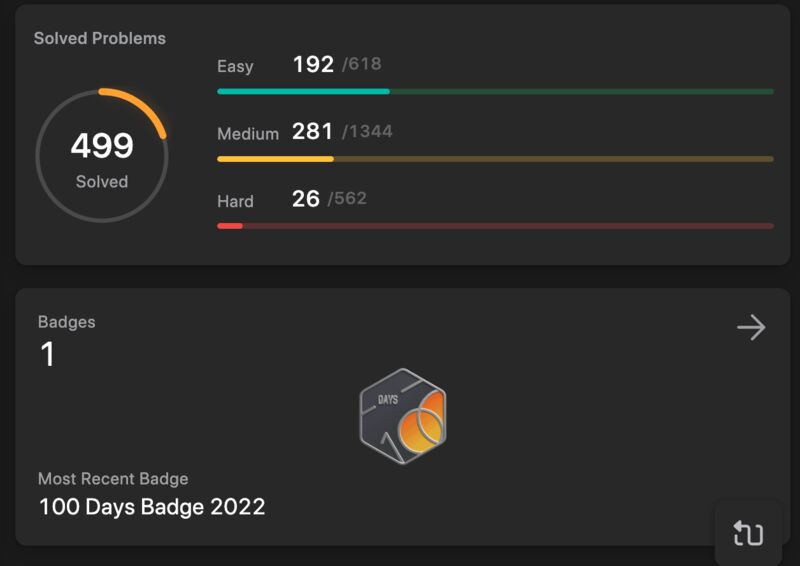Click the 100 Days hexagon badge

(x=403, y=416)
